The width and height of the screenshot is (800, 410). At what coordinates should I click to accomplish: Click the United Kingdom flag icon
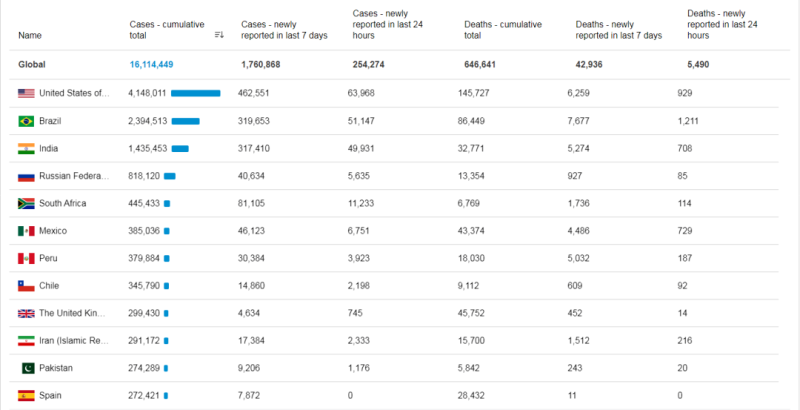pyautogui.click(x=27, y=314)
